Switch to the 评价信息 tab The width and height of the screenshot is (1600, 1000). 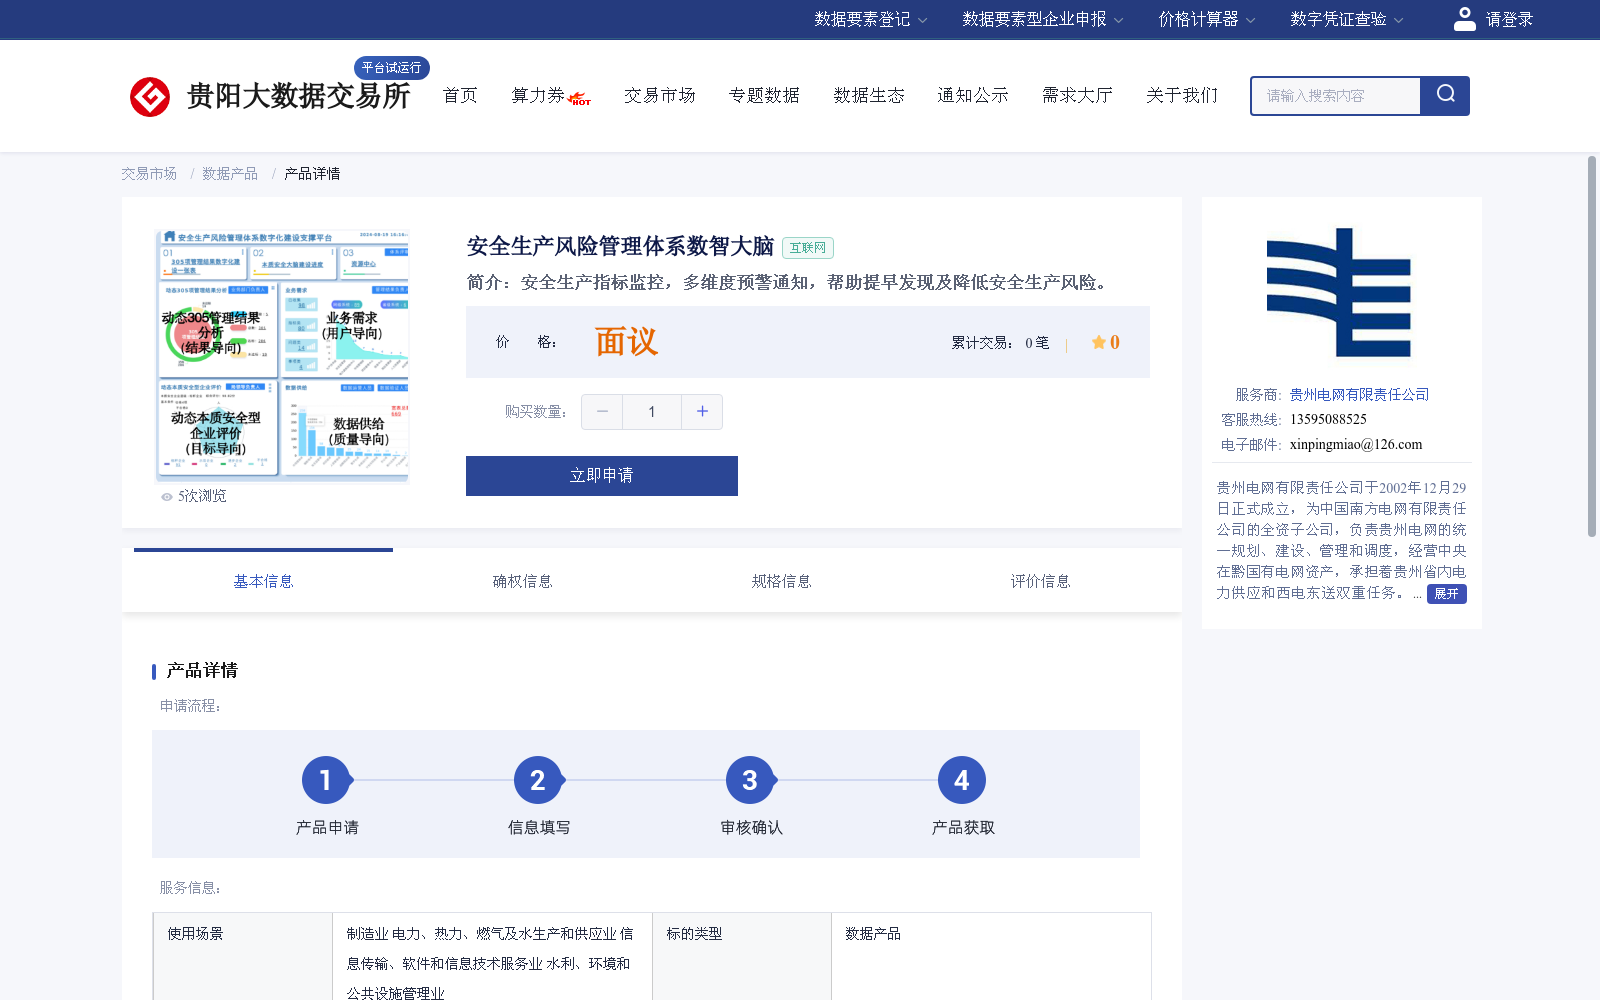(x=1040, y=581)
